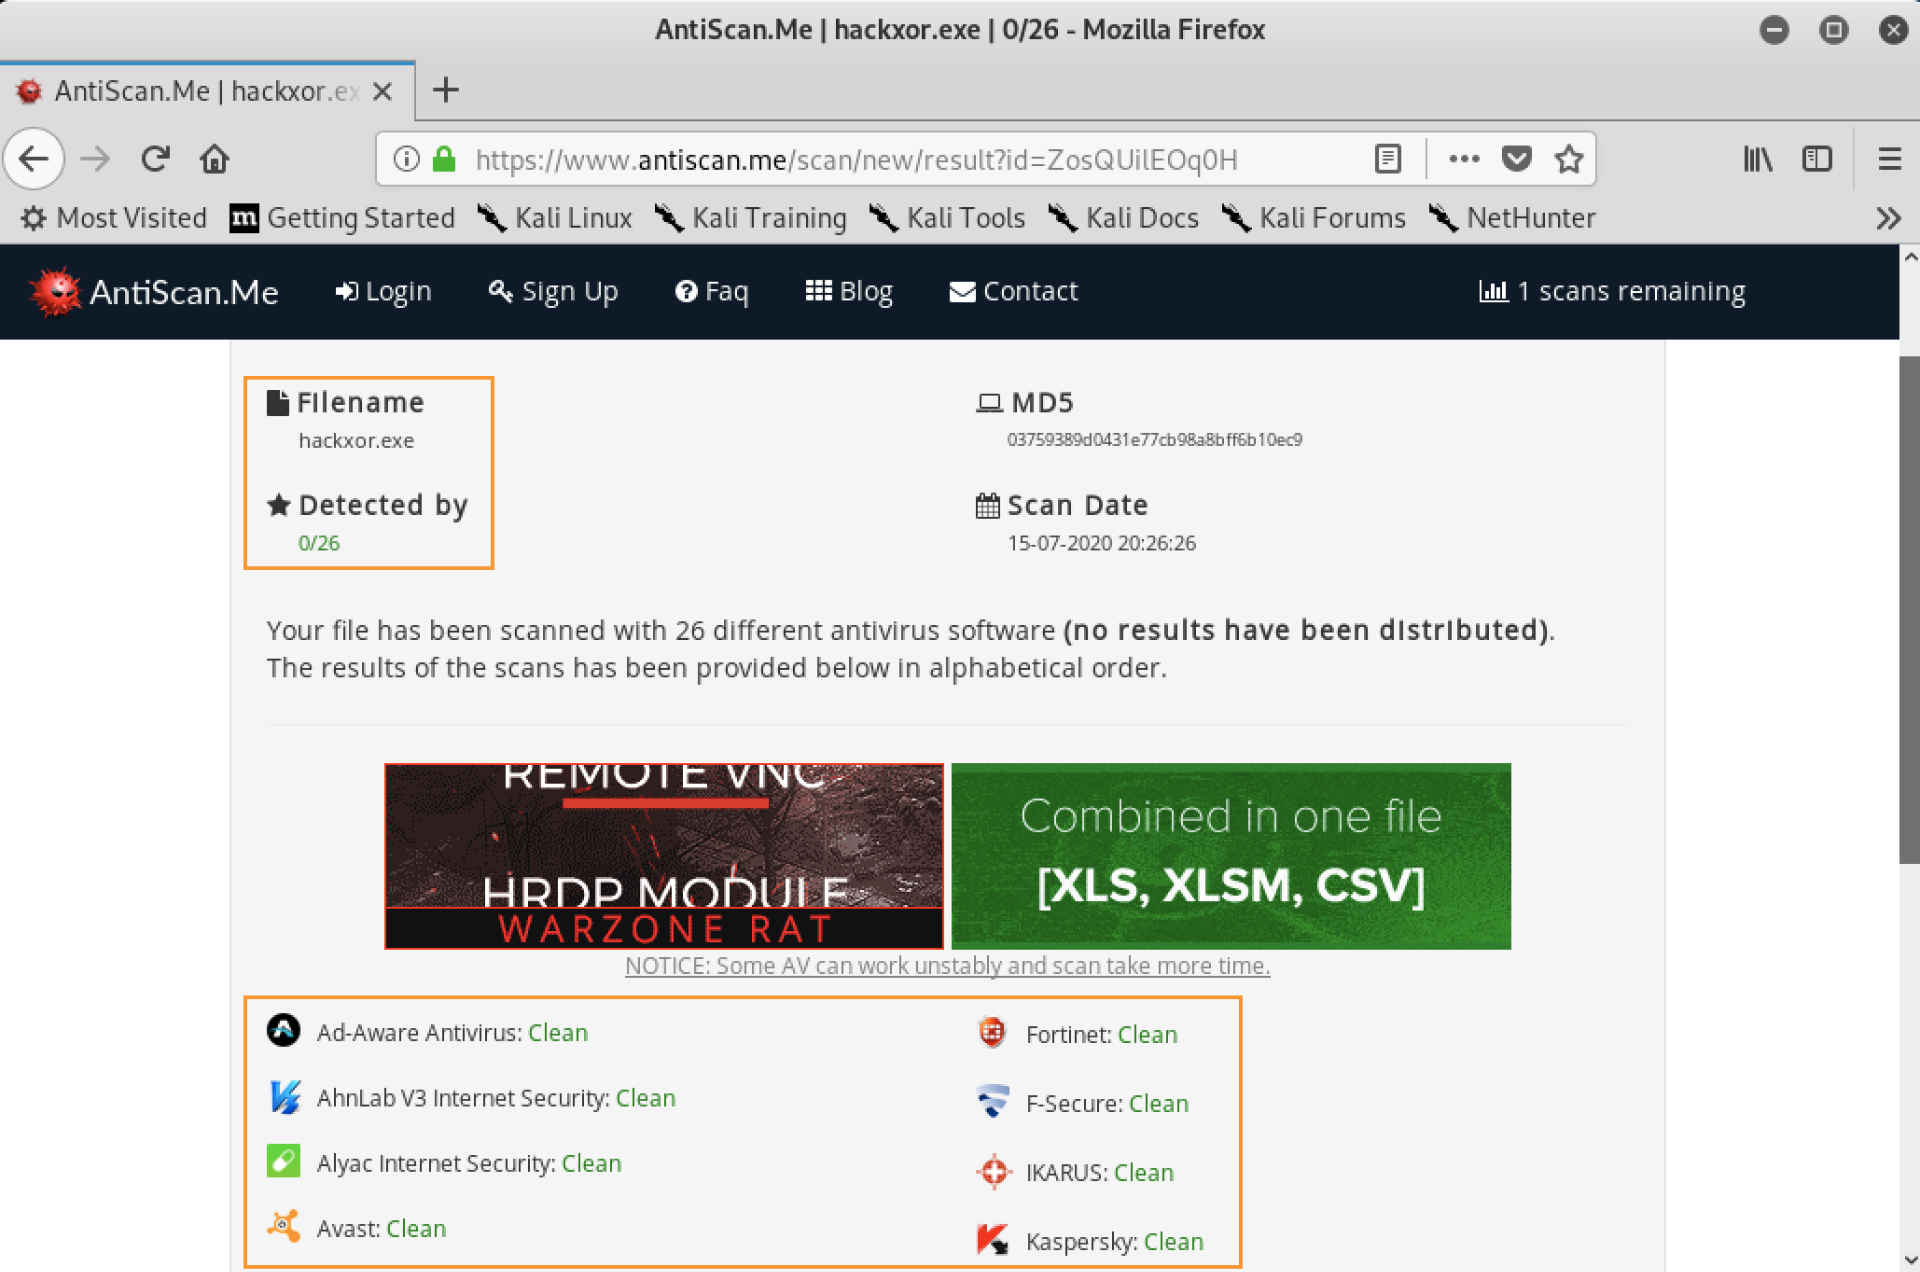The height and width of the screenshot is (1272, 1920).
Task: Open the Kali Forums bookmark
Action: pos(1313,218)
